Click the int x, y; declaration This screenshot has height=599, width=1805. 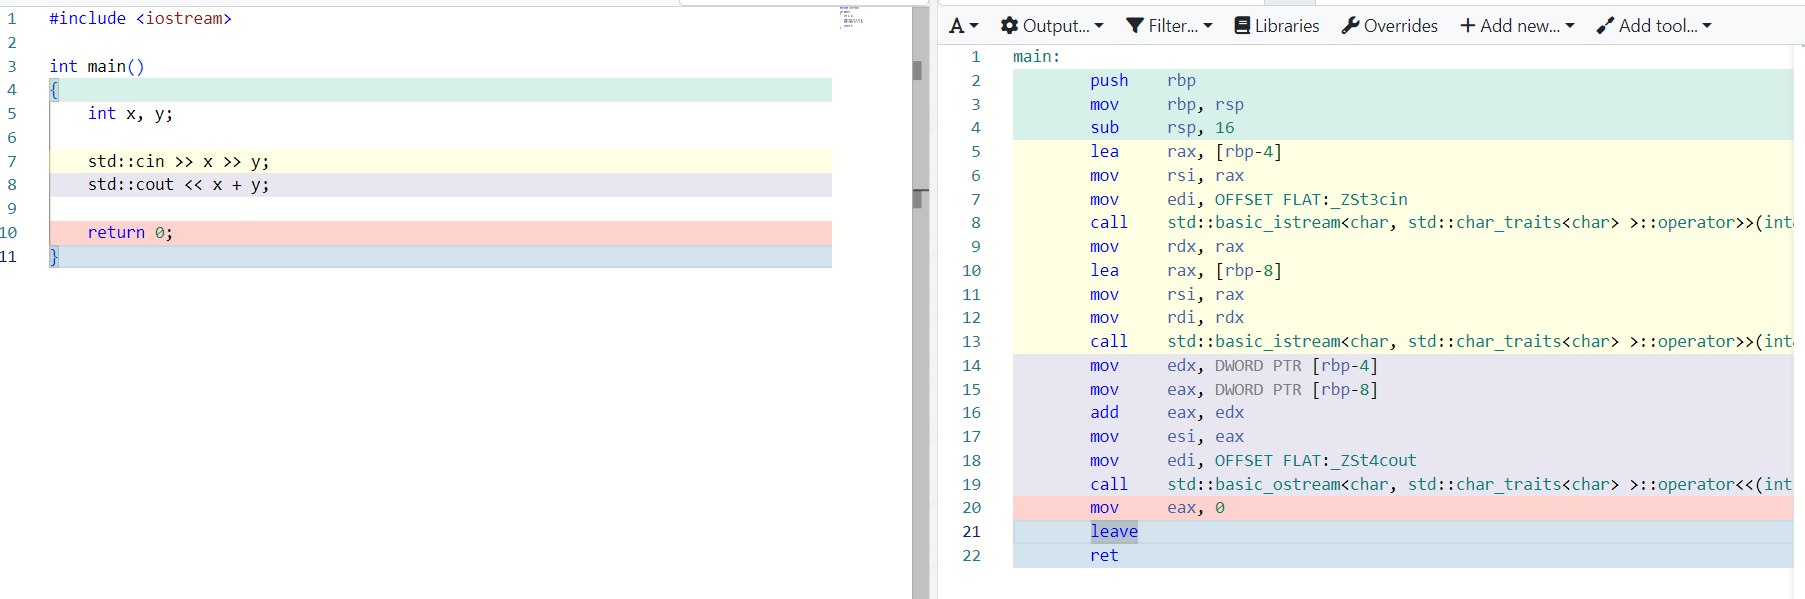coord(130,114)
